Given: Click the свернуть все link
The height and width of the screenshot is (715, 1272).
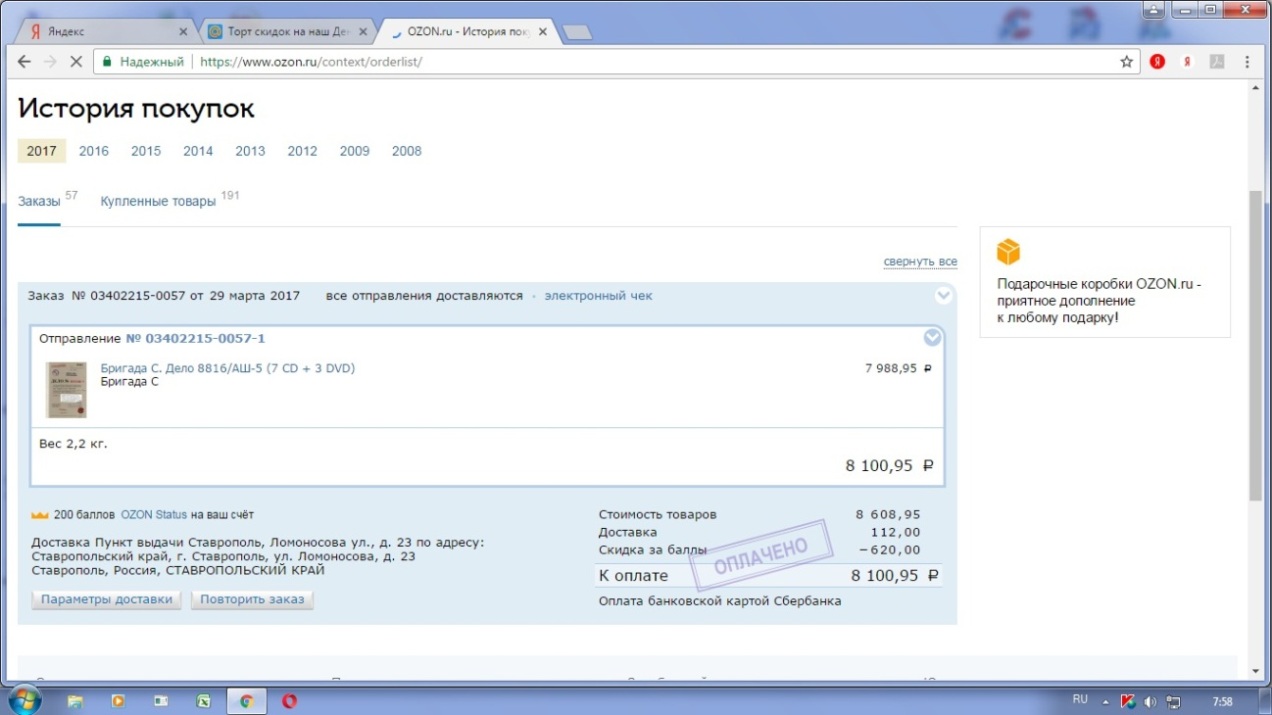Looking at the screenshot, I should click(x=920, y=262).
